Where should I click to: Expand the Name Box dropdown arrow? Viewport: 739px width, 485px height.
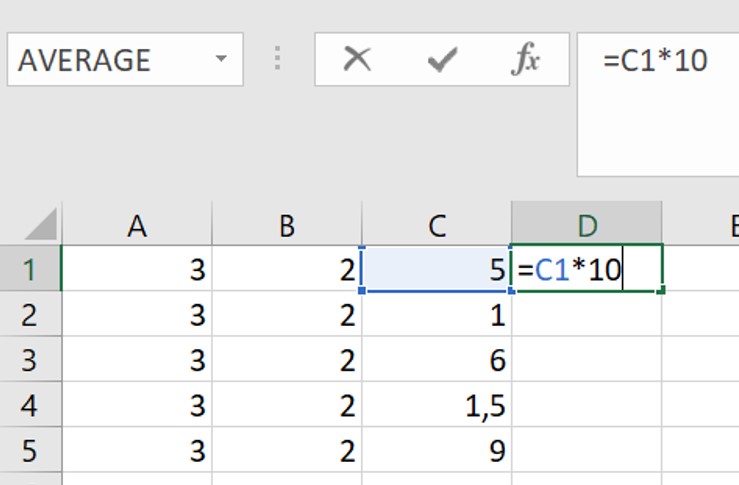click(x=221, y=60)
